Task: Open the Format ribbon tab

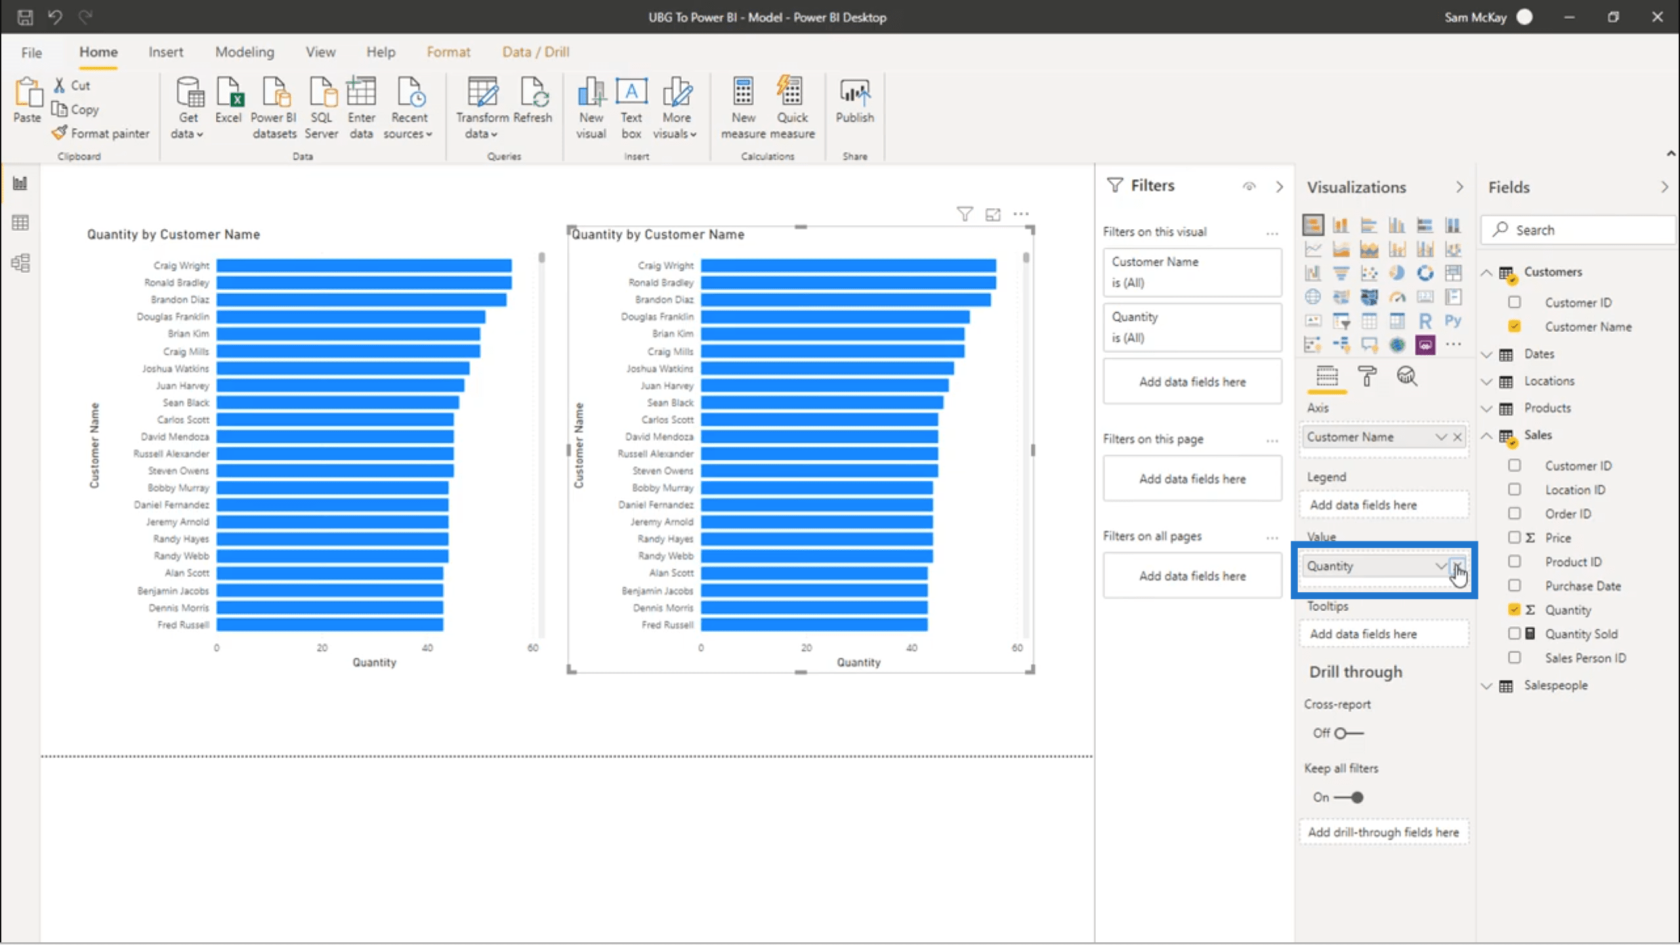Action: click(x=448, y=52)
